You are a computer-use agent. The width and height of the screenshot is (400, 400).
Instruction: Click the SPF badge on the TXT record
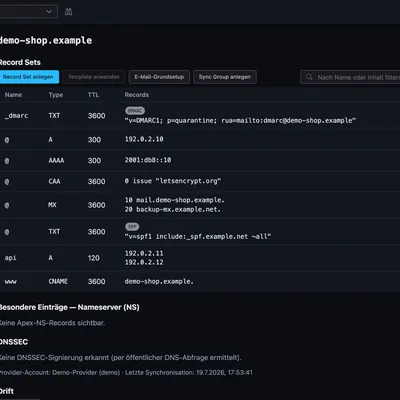click(132, 226)
